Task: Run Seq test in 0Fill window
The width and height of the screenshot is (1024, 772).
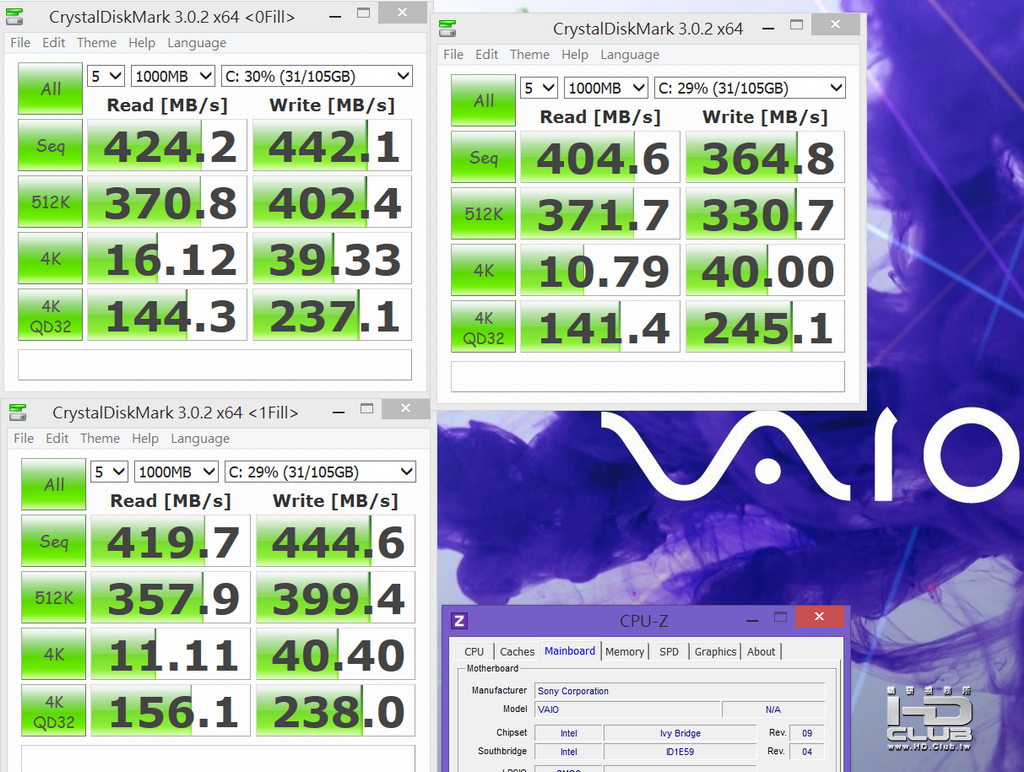Action: point(50,145)
